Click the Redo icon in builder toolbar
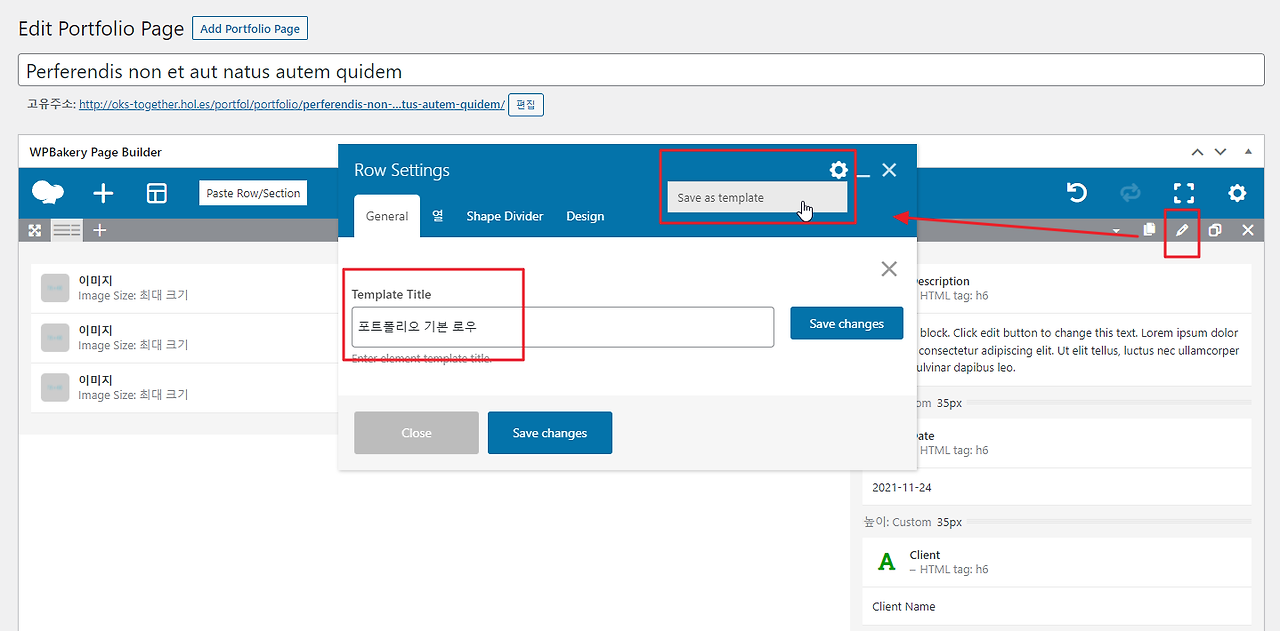 click(1130, 192)
